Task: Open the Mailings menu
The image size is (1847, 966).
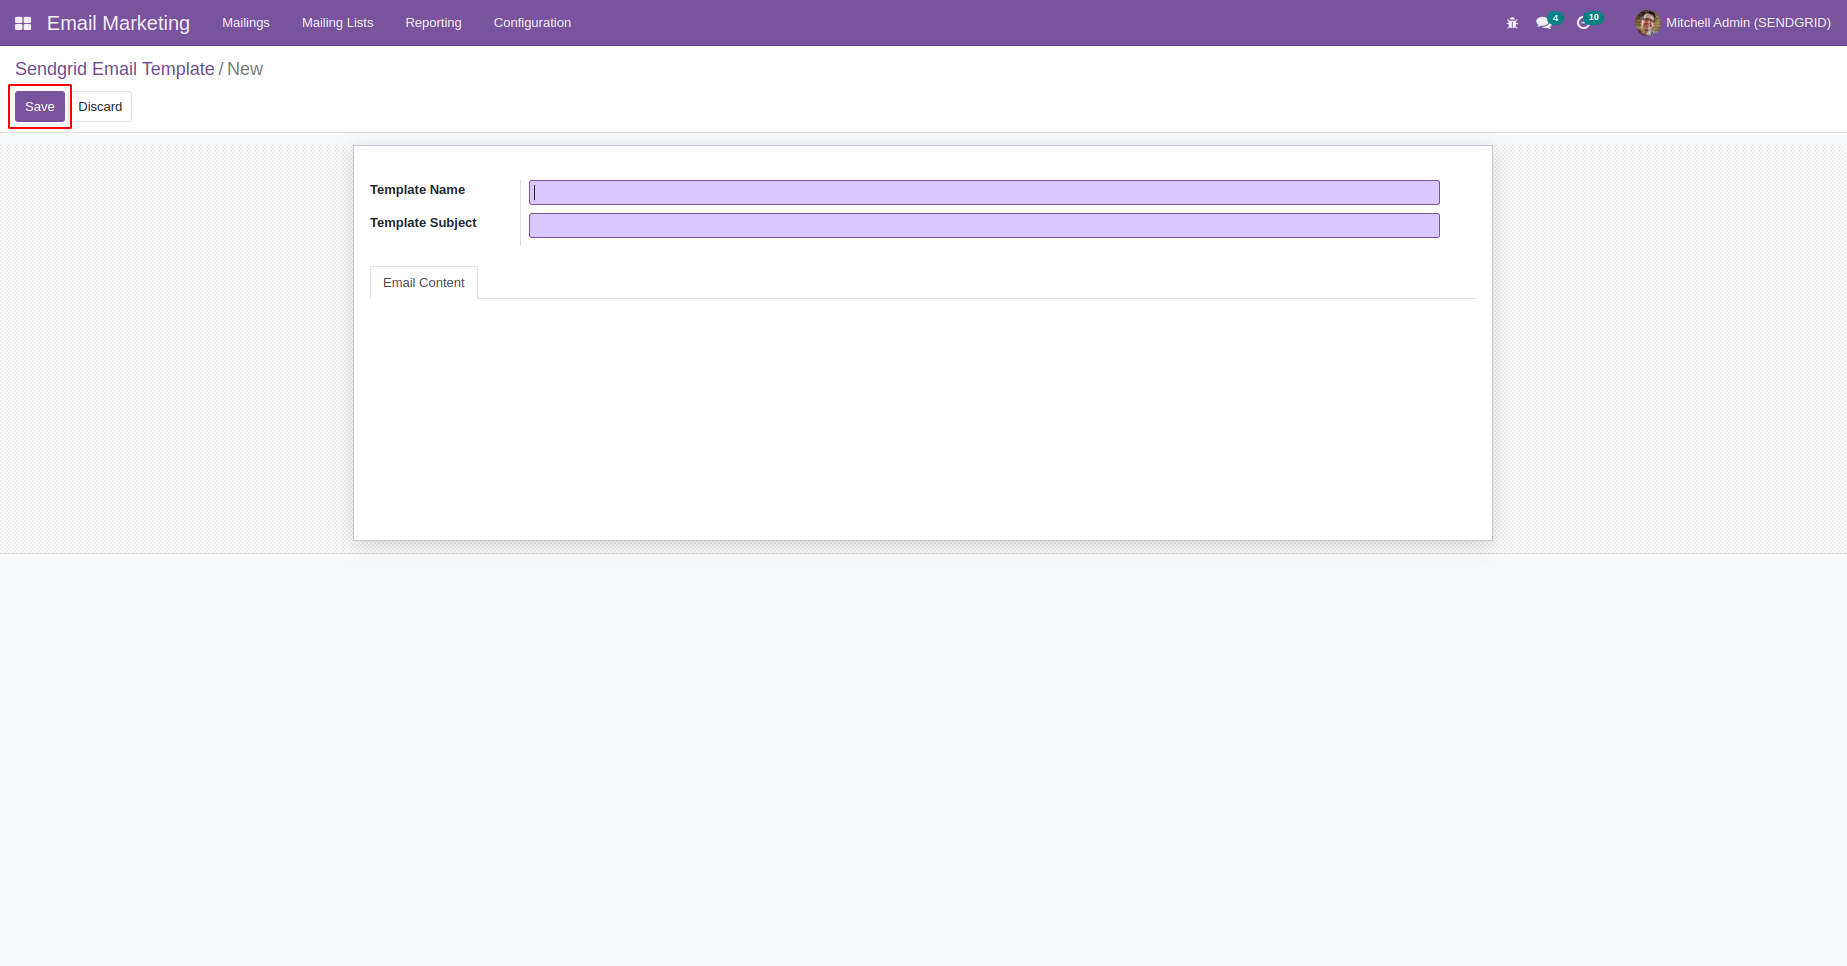Action: [246, 23]
